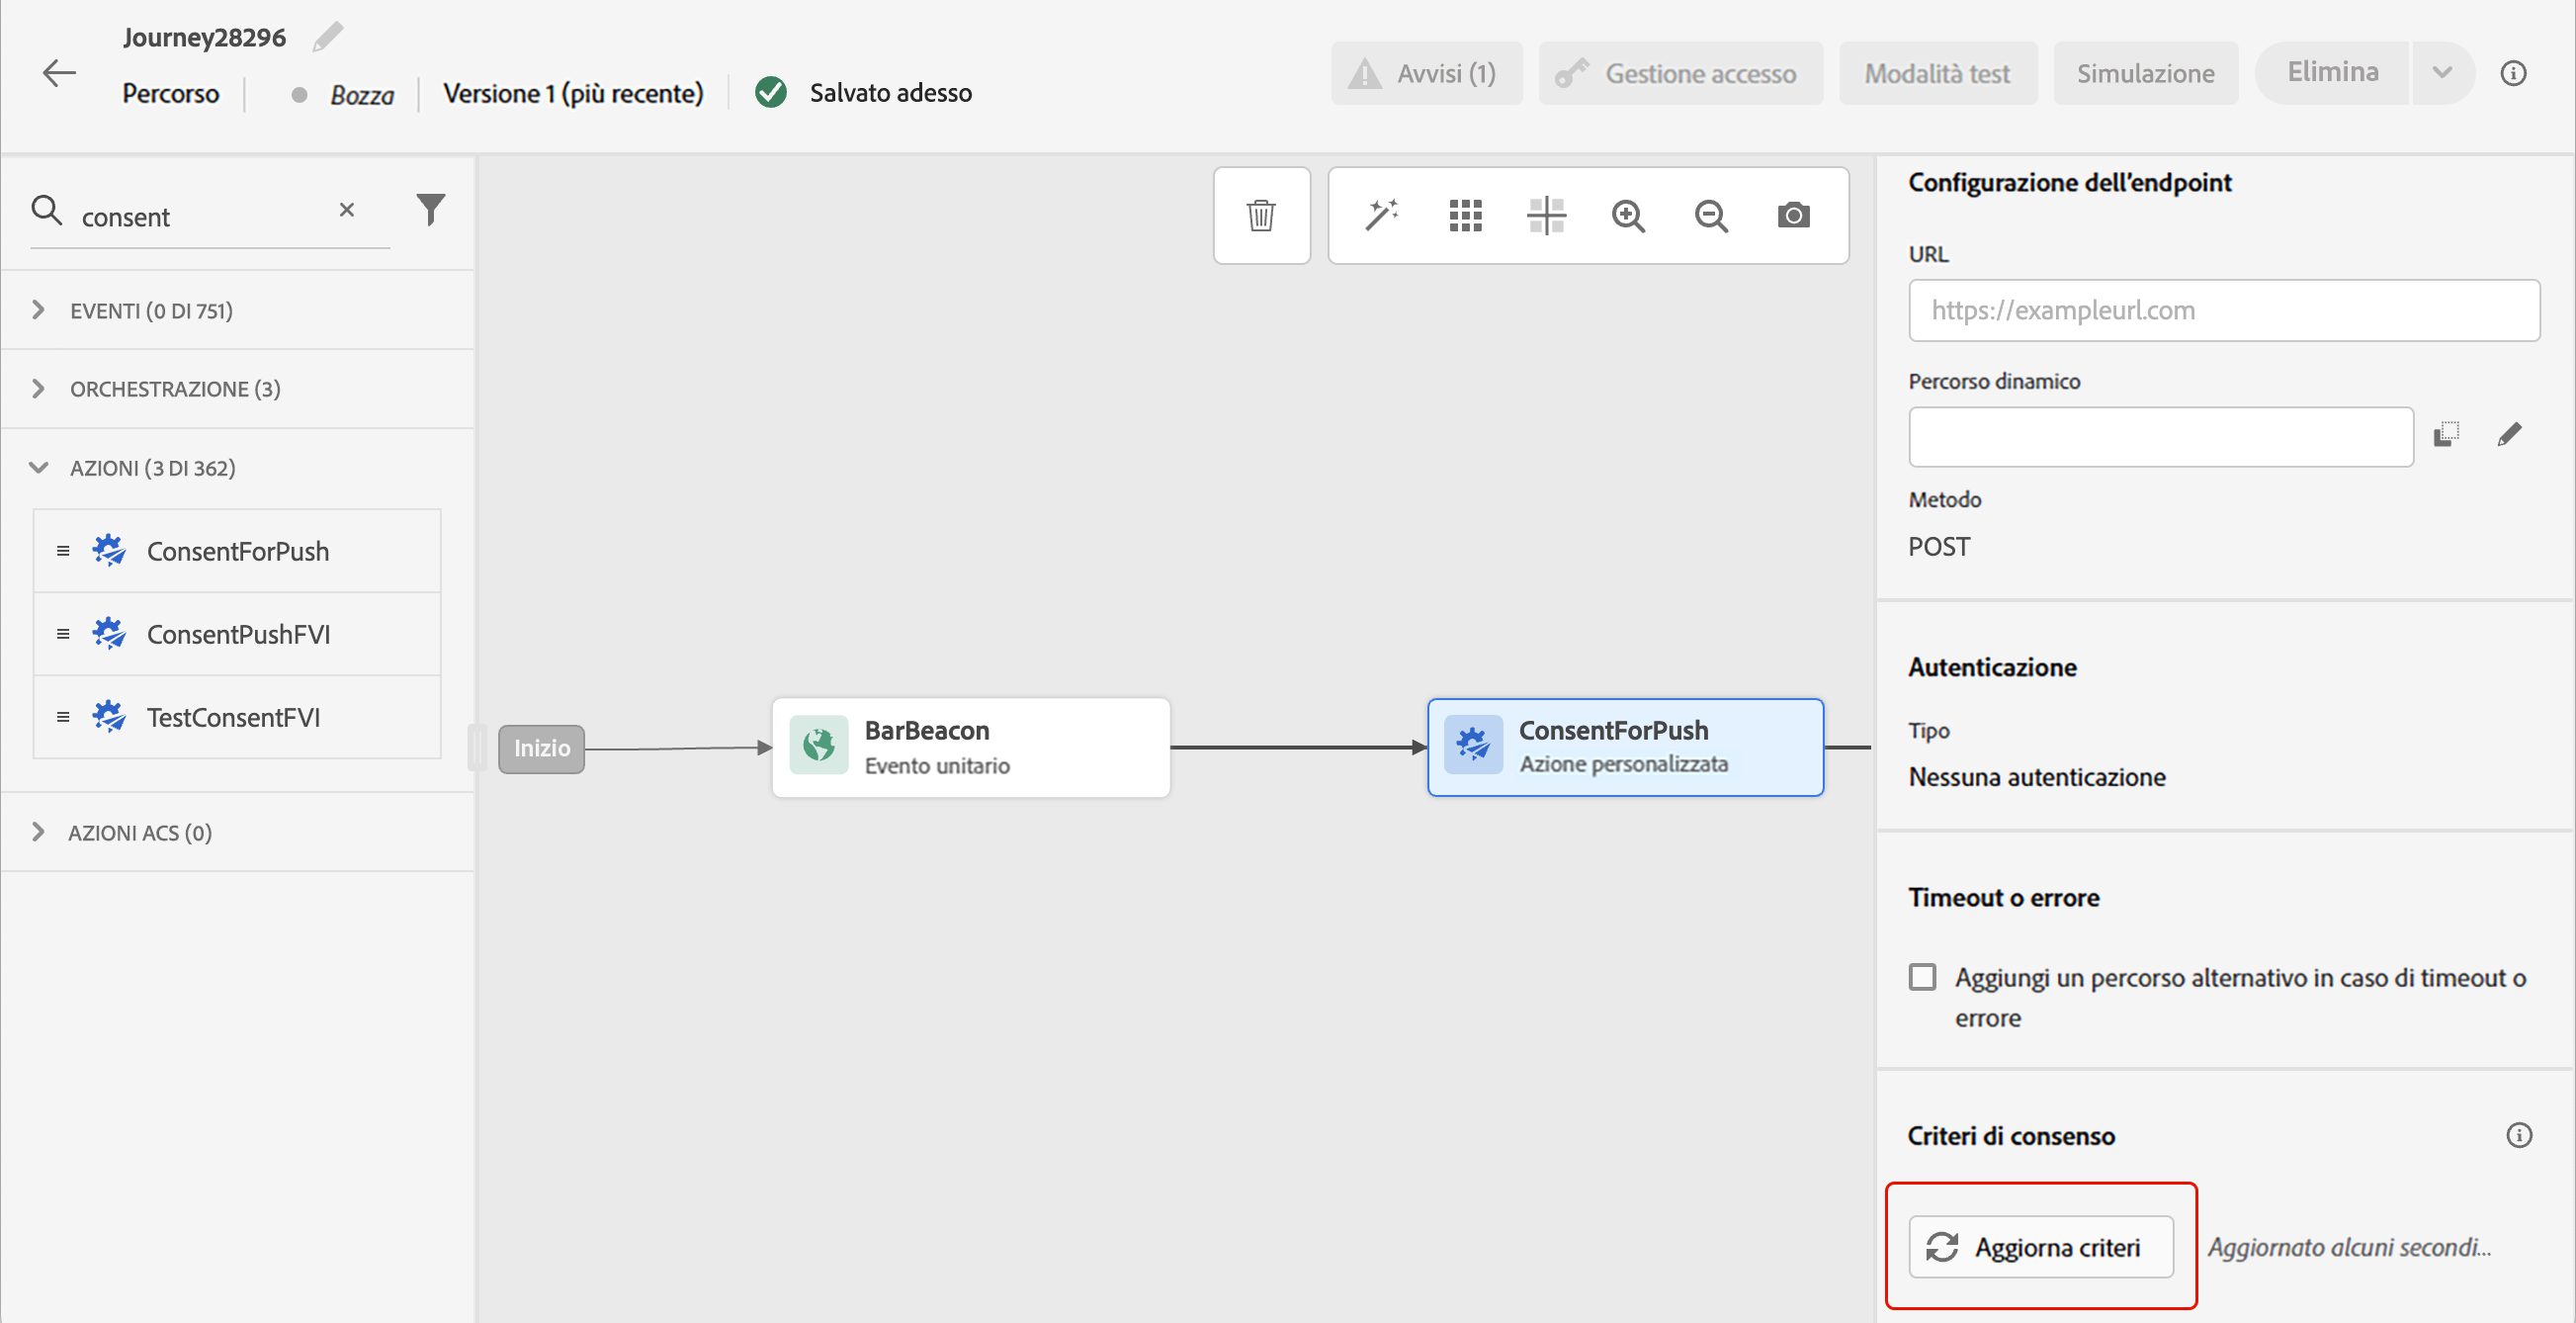Click the Aggiorna criteri button
Screen dimensions: 2576x1323
pyautogui.click(x=2040, y=1247)
